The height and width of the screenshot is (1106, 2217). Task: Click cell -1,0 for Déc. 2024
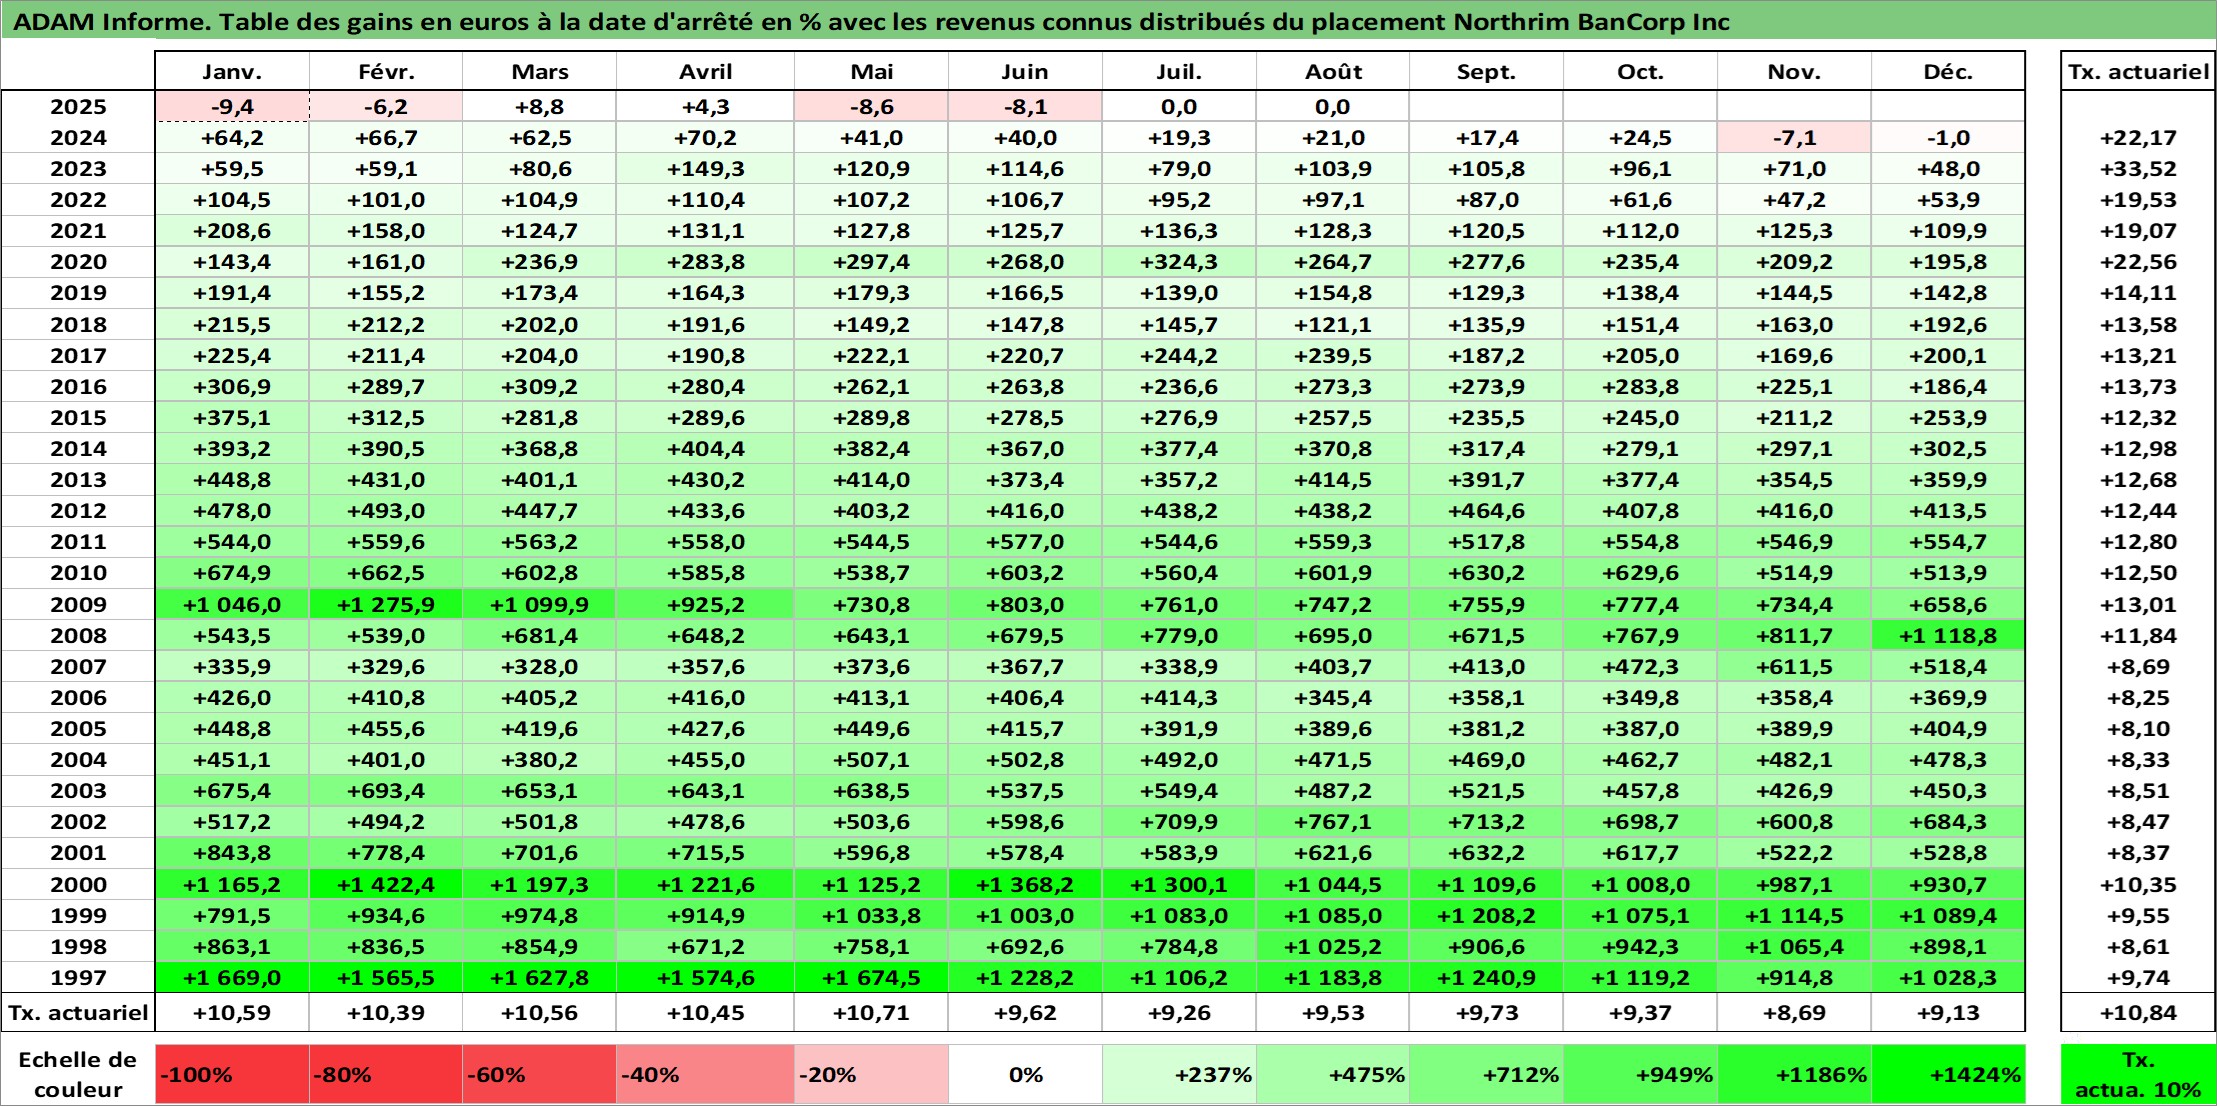[1948, 138]
